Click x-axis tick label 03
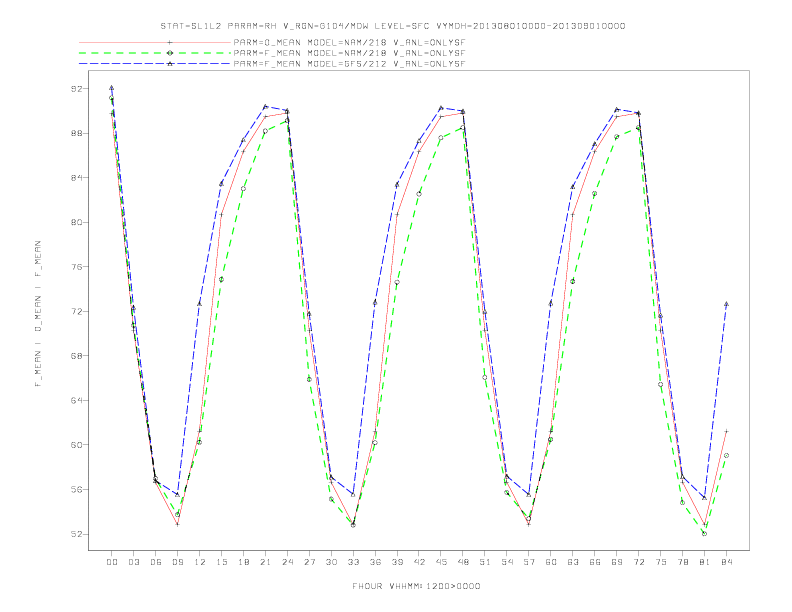This screenshot has height=612, width=792. (x=134, y=562)
